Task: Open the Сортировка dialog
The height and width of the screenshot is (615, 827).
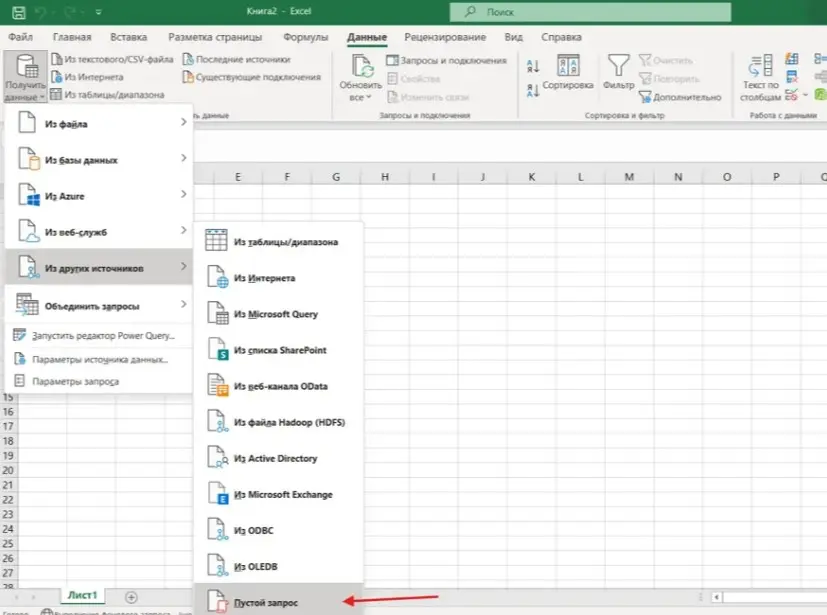Action: pyautogui.click(x=568, y=73)
